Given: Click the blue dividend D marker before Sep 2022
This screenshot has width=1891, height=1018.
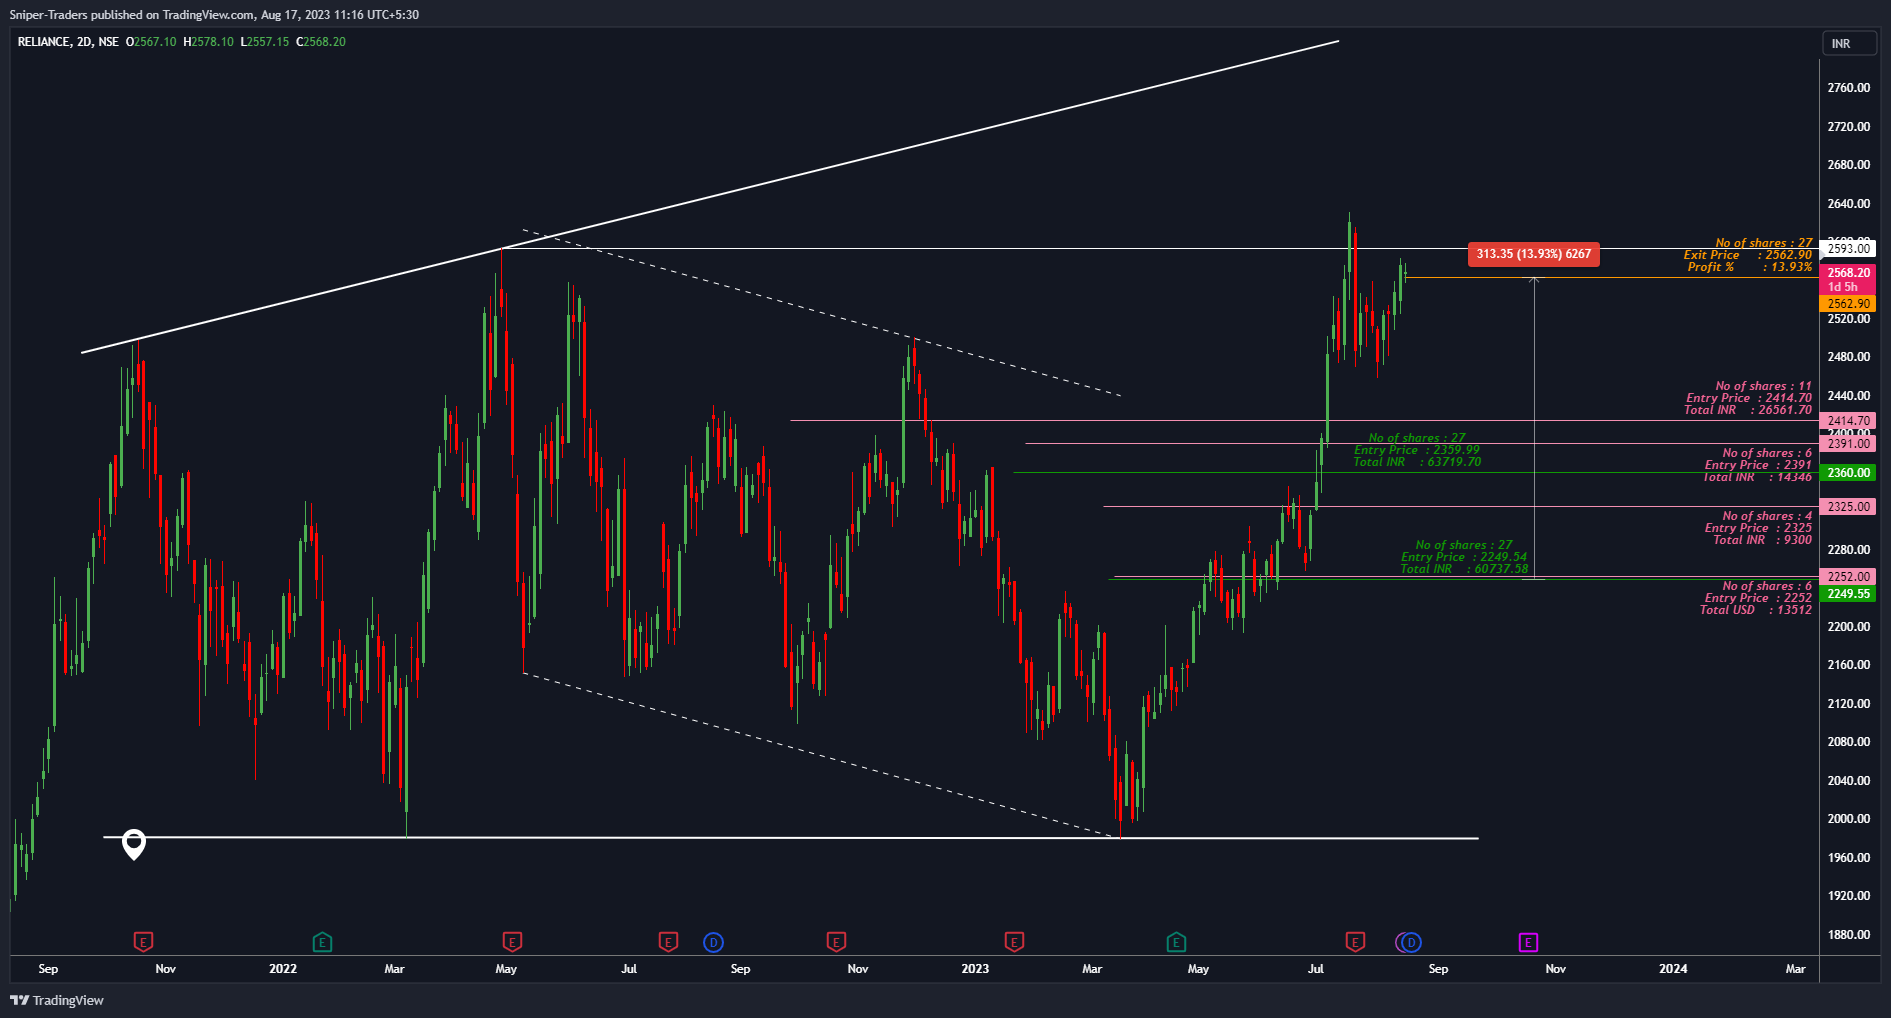Looking at the screenshot, I should [713, 942].
